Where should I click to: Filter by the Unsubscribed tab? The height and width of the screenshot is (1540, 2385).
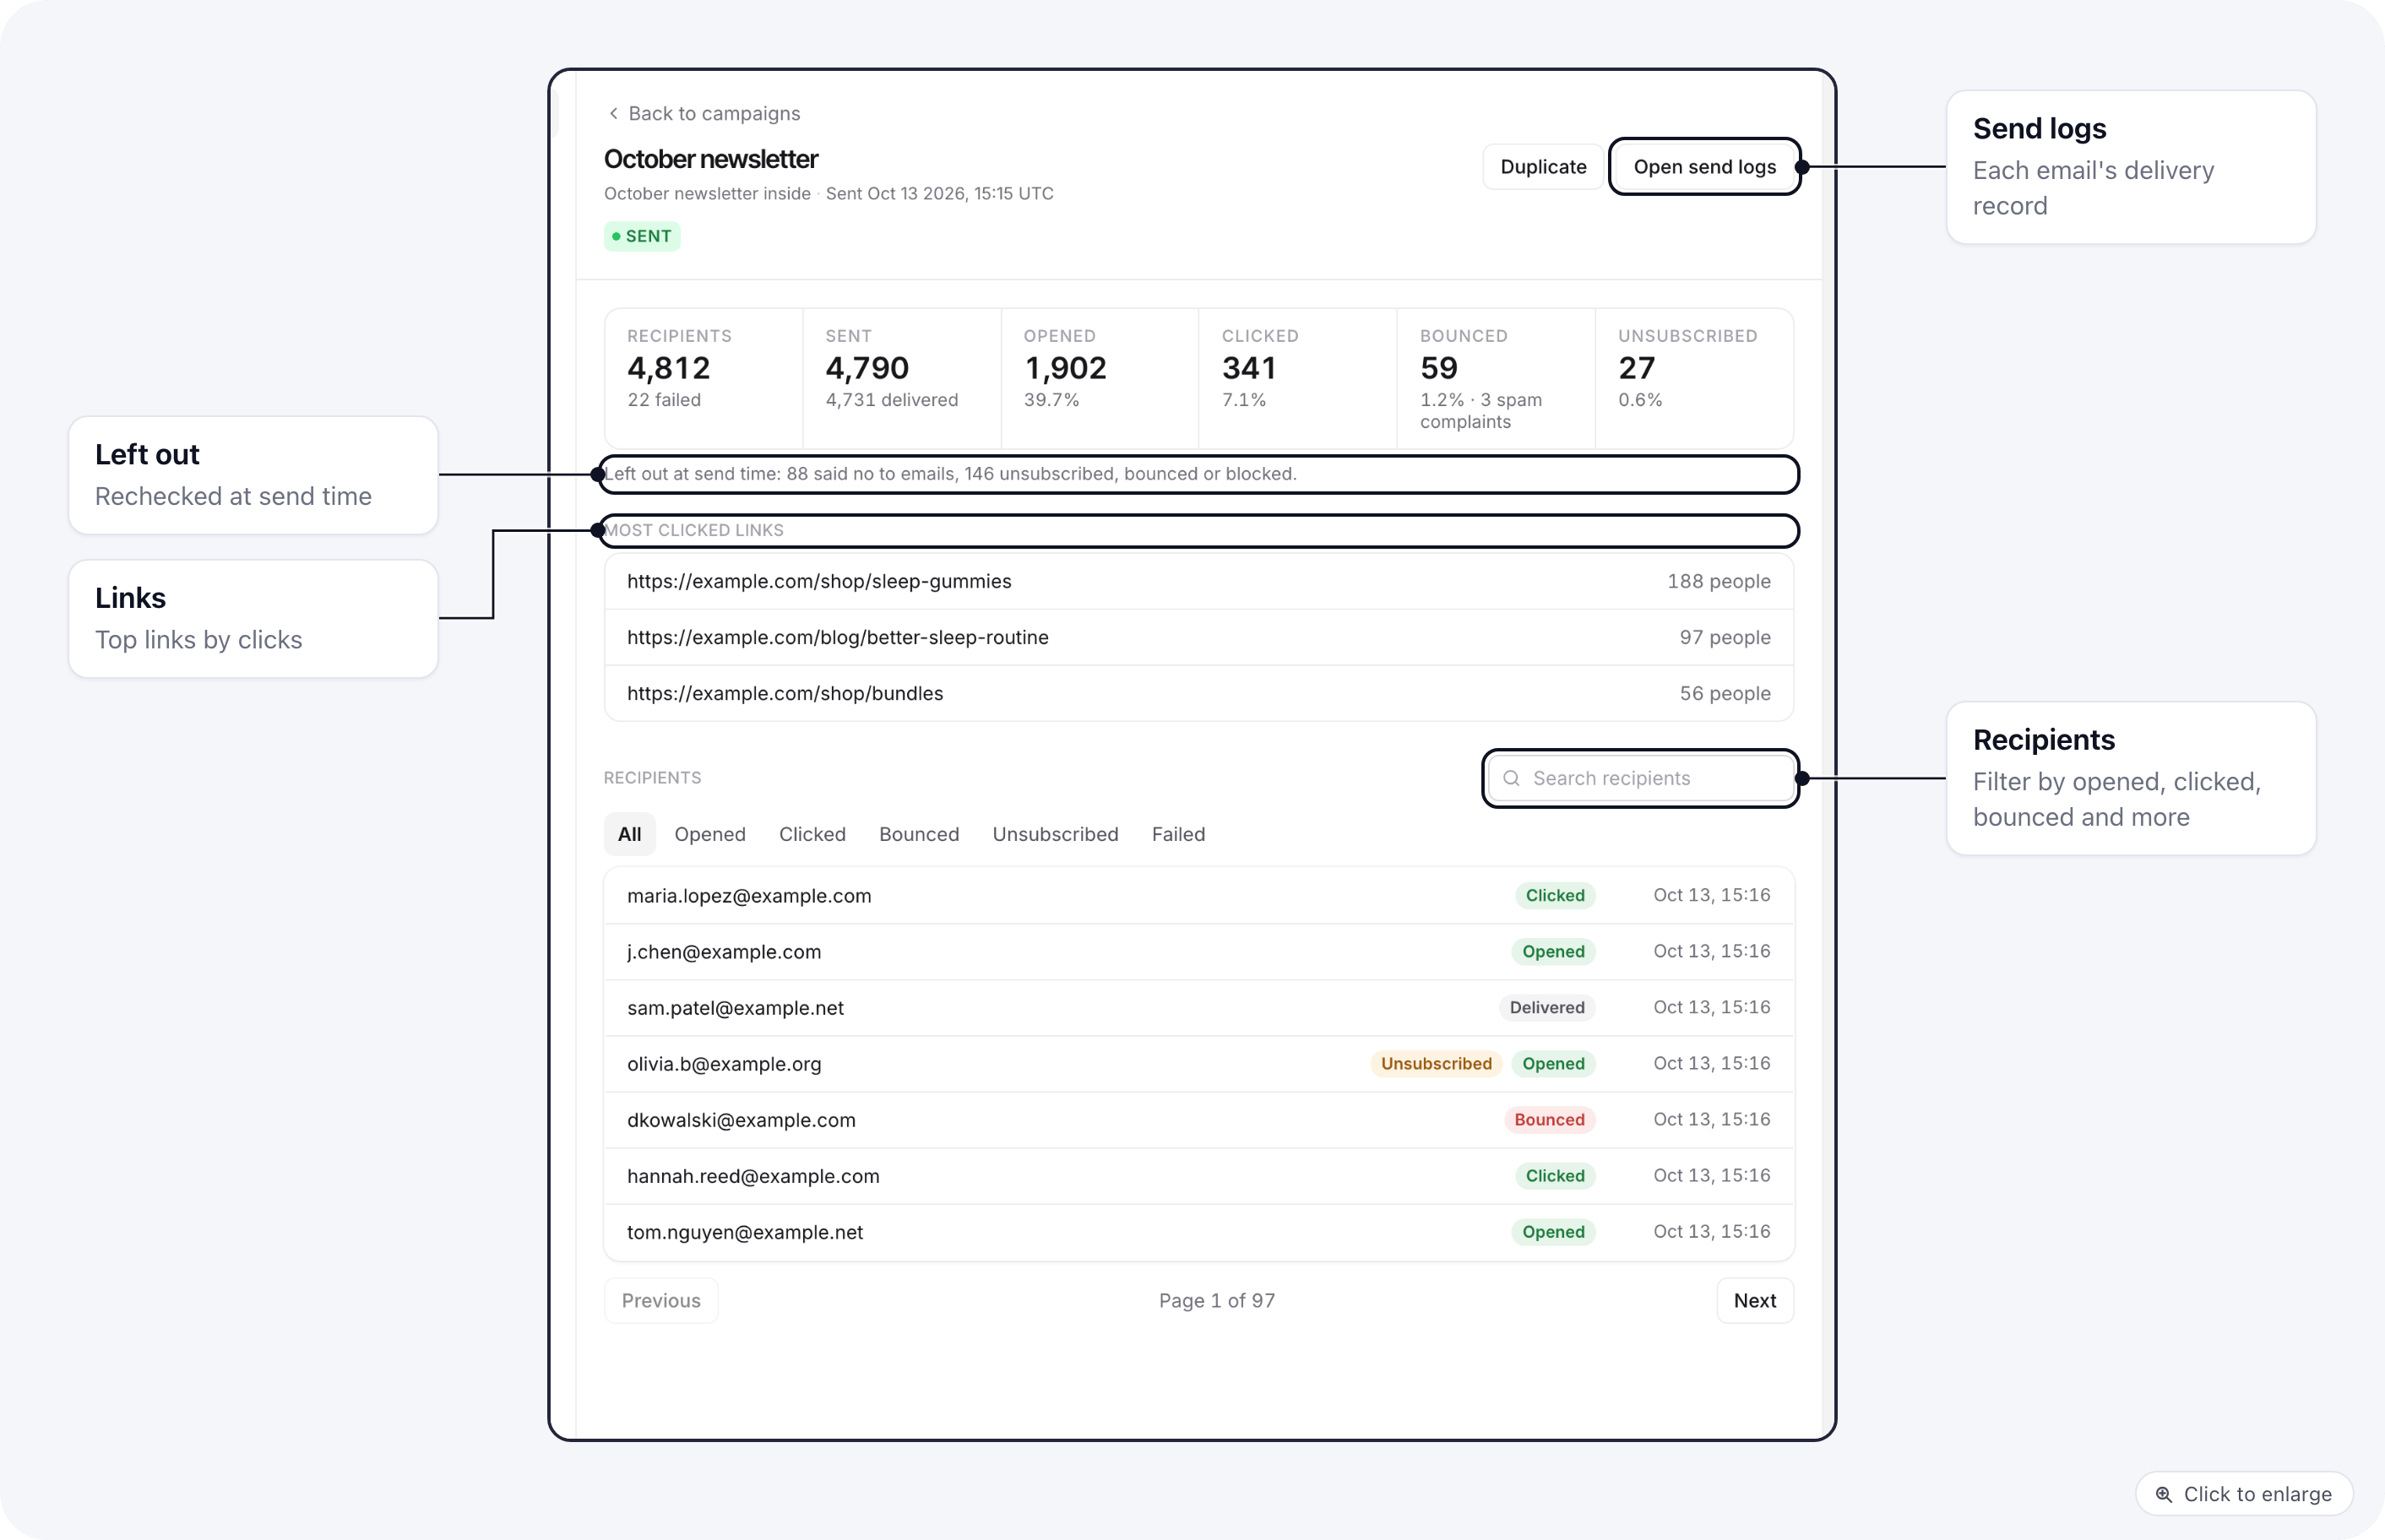click(x=1055, y=834)
